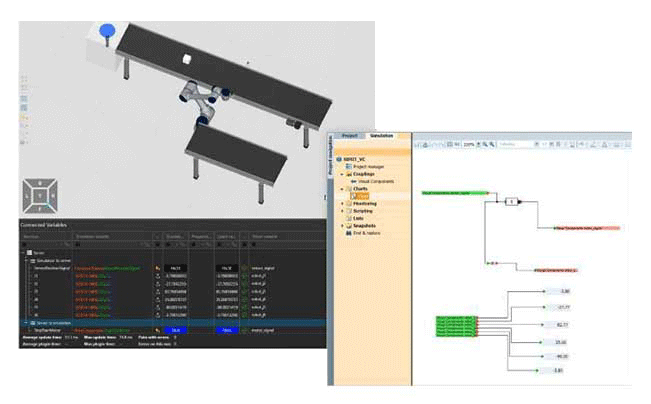The image size is (651, 404).
Task: Expand the Monitoring folder
Action: pos(342,203)
